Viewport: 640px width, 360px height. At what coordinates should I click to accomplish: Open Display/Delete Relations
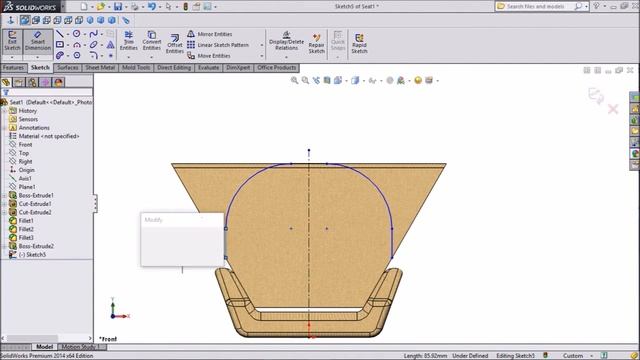tap(286, 40)
